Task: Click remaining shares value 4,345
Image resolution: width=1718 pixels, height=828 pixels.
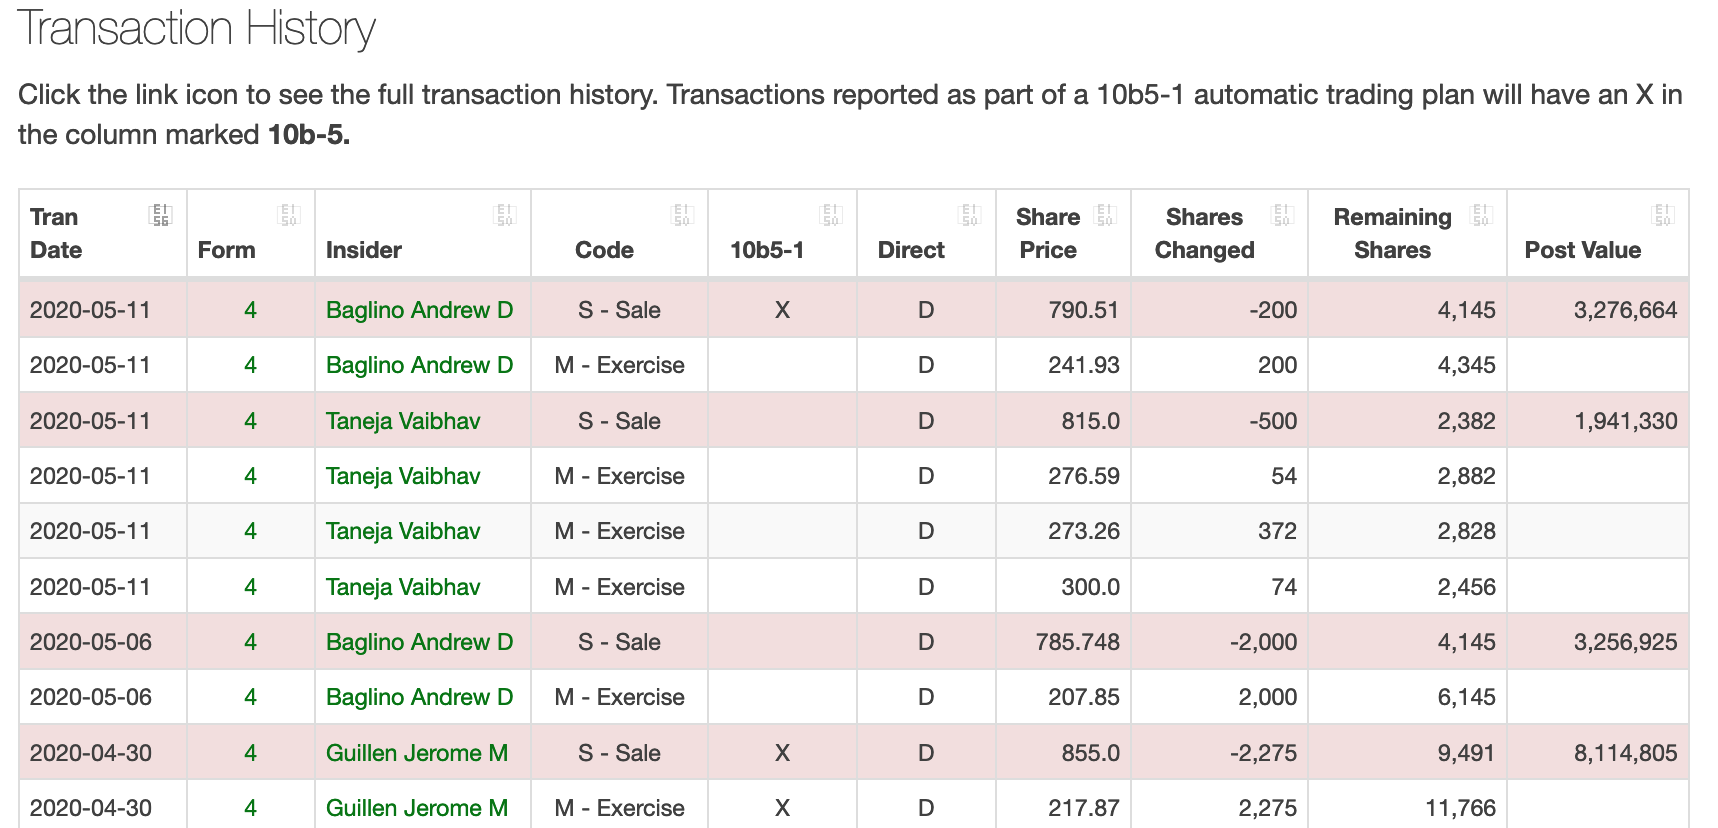Action: (x=1466, y=365)
